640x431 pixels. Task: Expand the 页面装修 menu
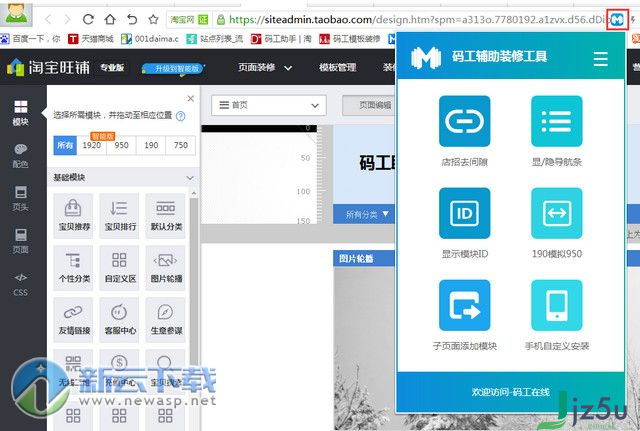(x=265, y=67)
